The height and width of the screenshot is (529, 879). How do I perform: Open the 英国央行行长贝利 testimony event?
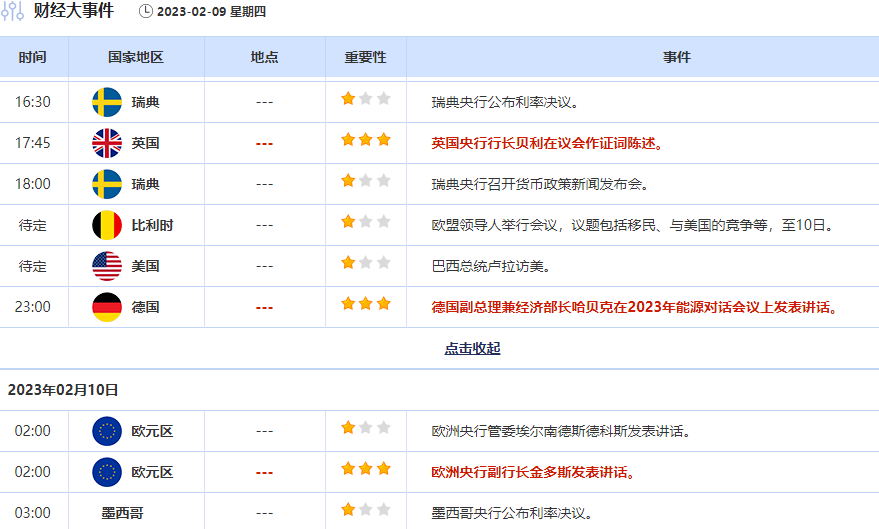[x=547, y=143]
